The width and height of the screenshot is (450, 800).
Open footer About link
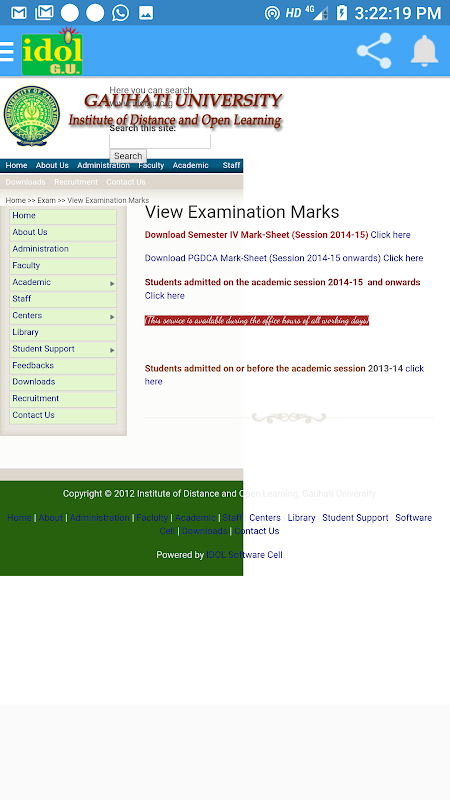(x=51, y=518)
